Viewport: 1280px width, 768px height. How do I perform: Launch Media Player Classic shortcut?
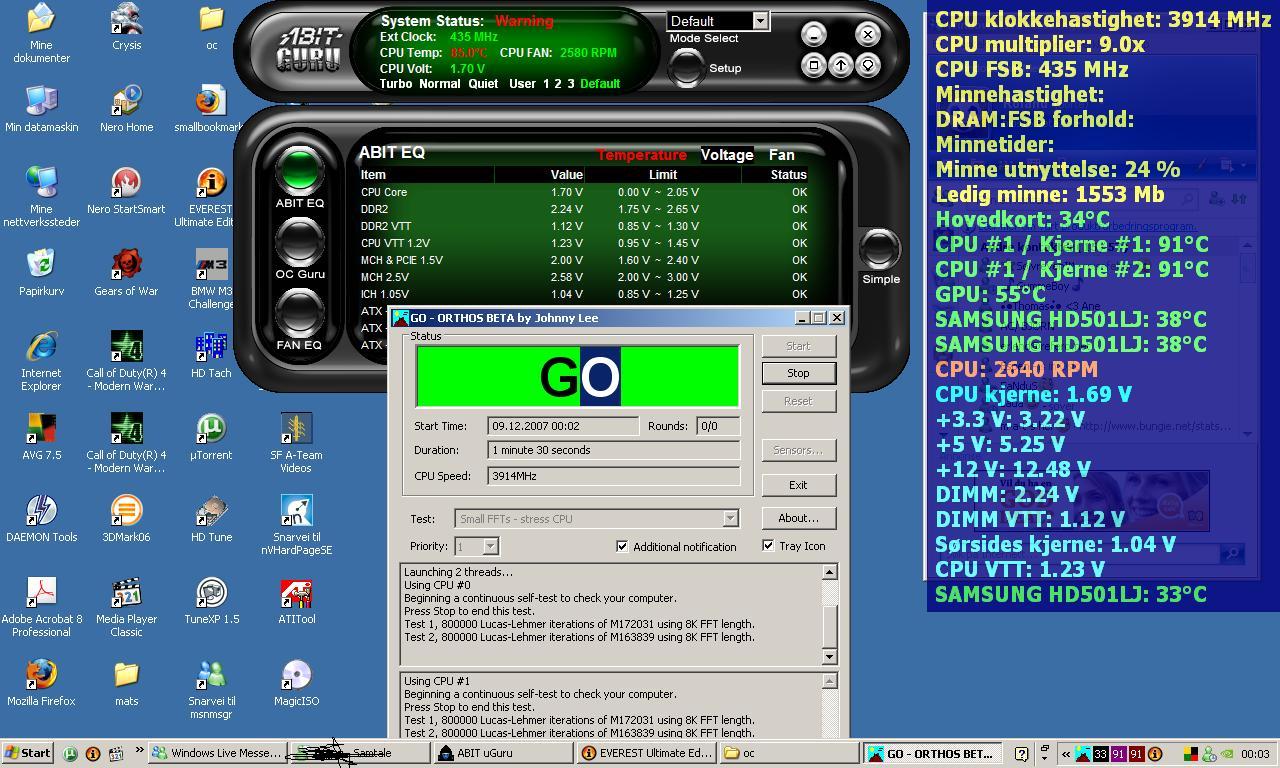click(127, 607)
